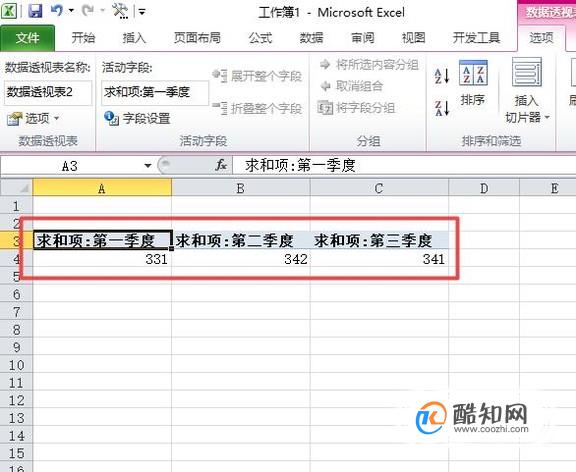Click the Undo arrow icon
Viewport: 576px width, 472px height.
pos(57,10)
